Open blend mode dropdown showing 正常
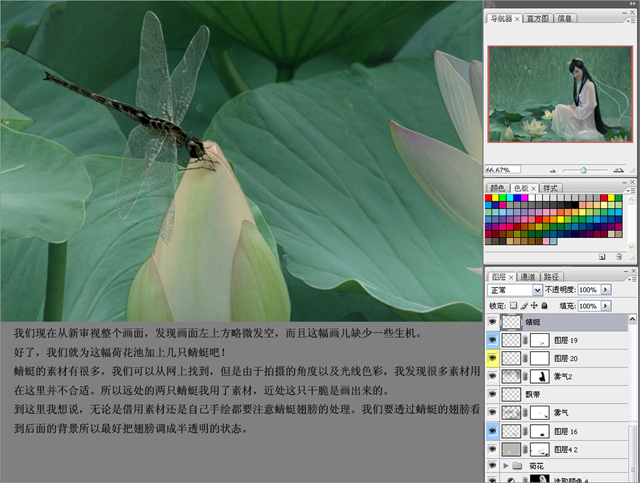The image size is (640, 483). click(515, 290)
